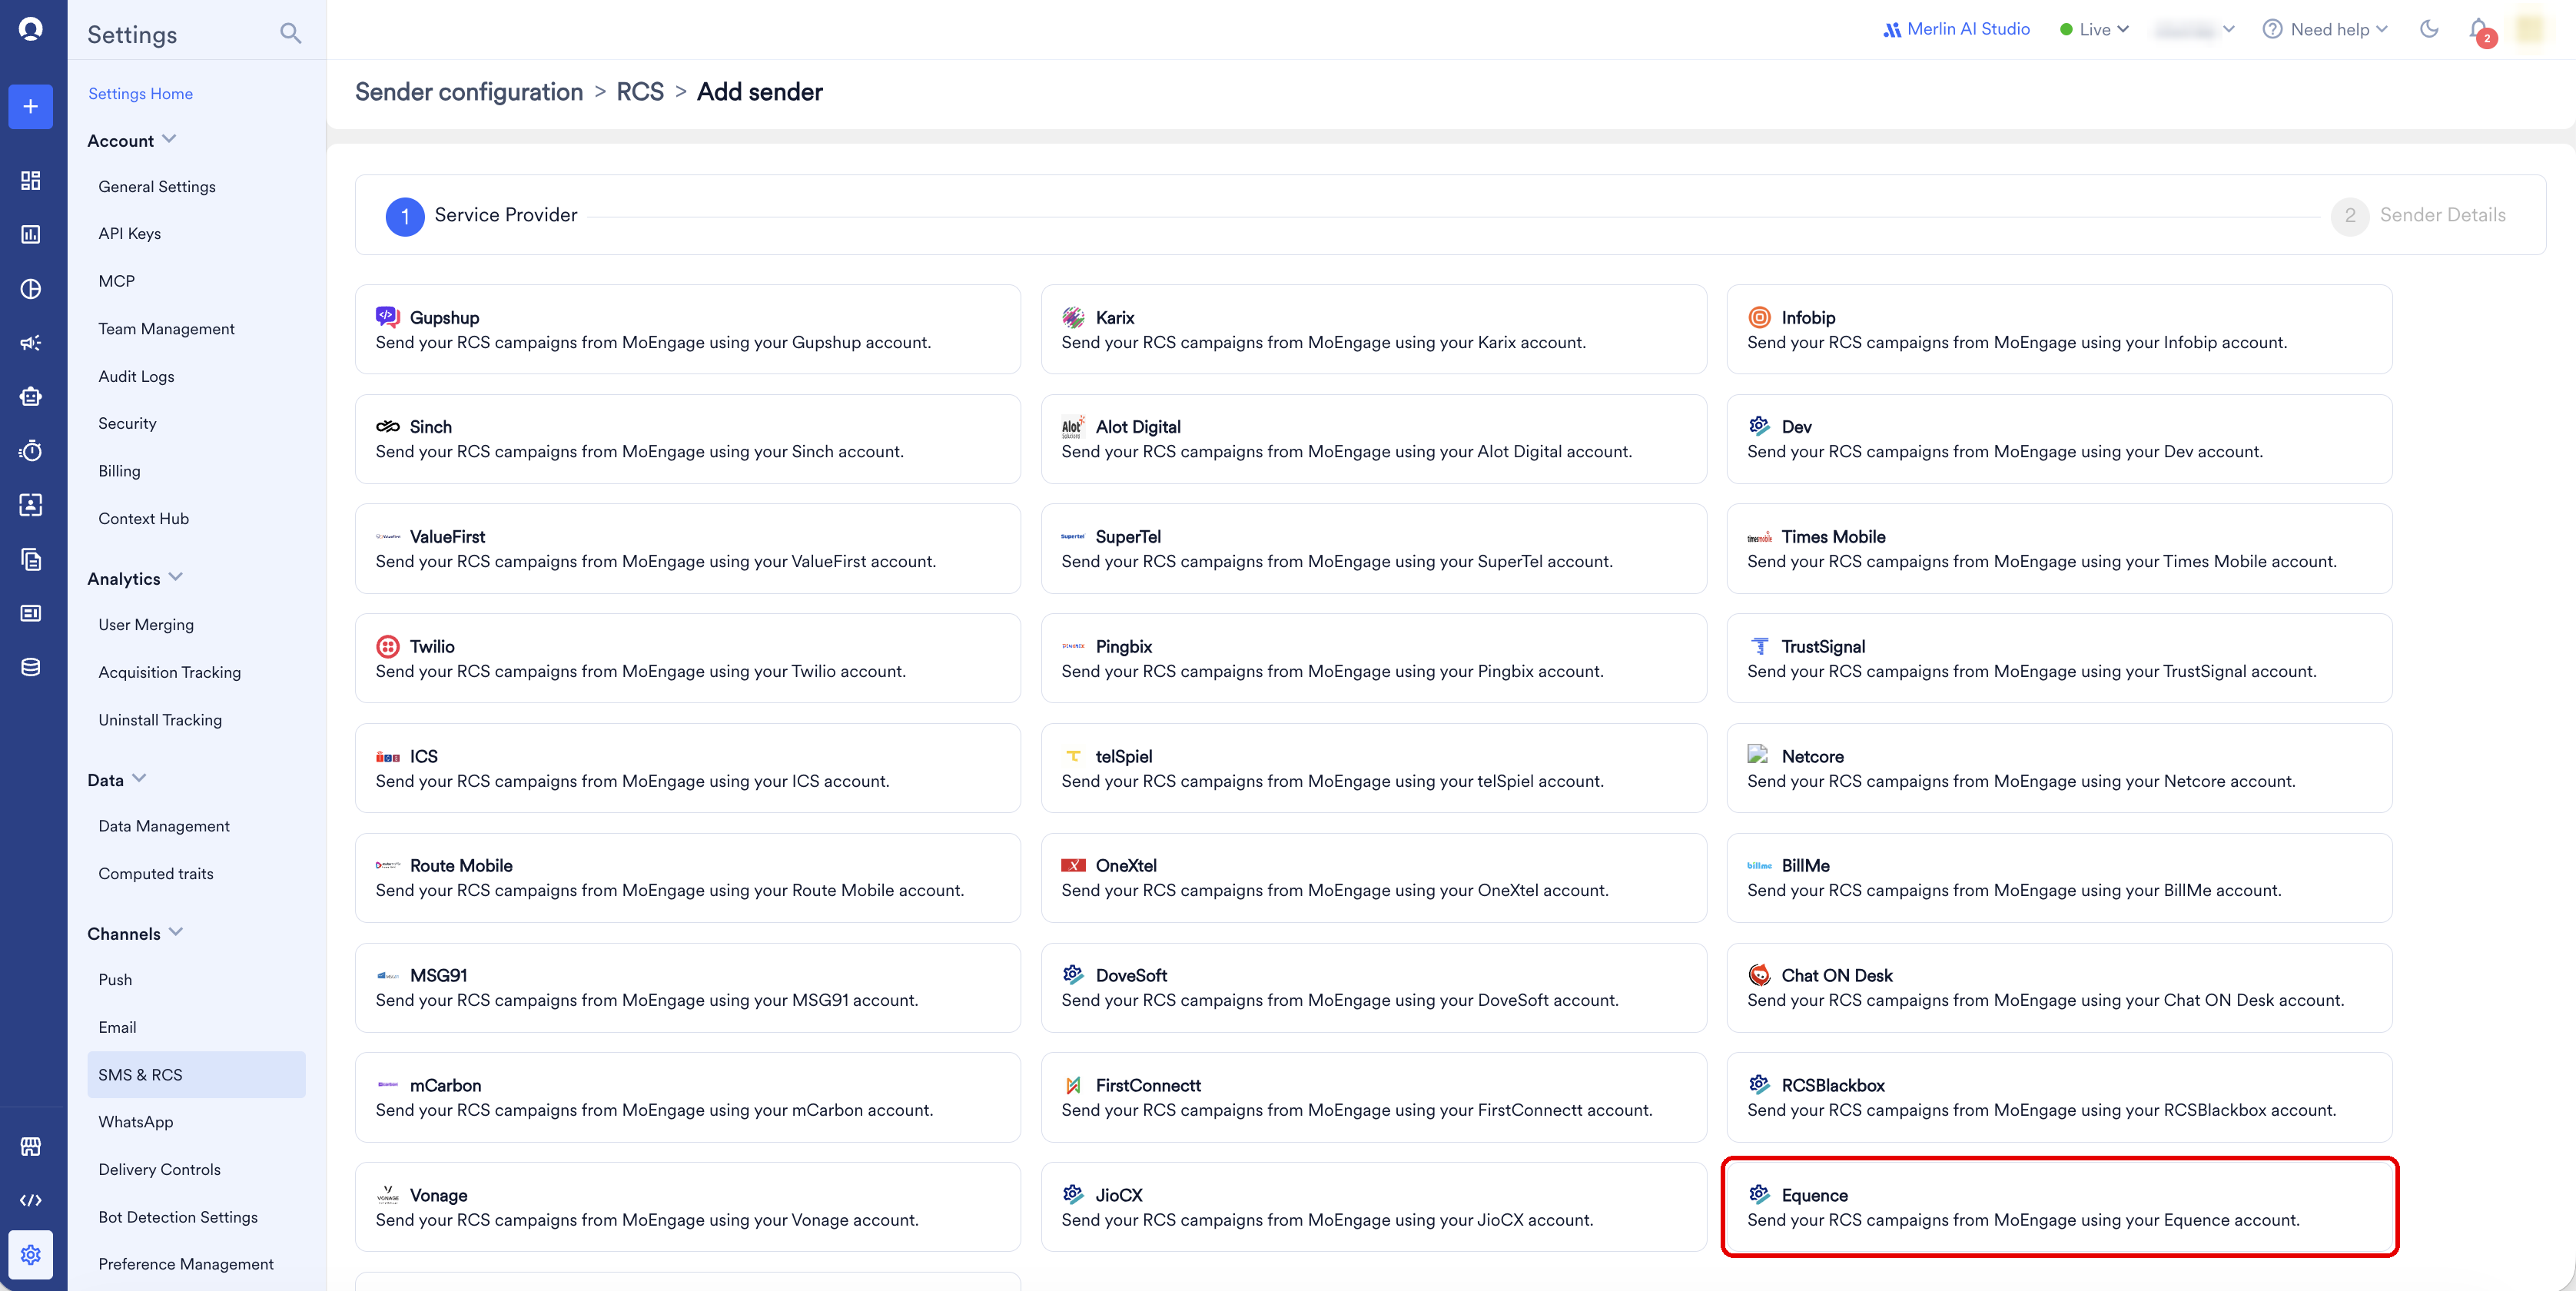Open Audit Logs in the sidebar
Viewport: 2576px width, 1291px height.
[137, 377]
